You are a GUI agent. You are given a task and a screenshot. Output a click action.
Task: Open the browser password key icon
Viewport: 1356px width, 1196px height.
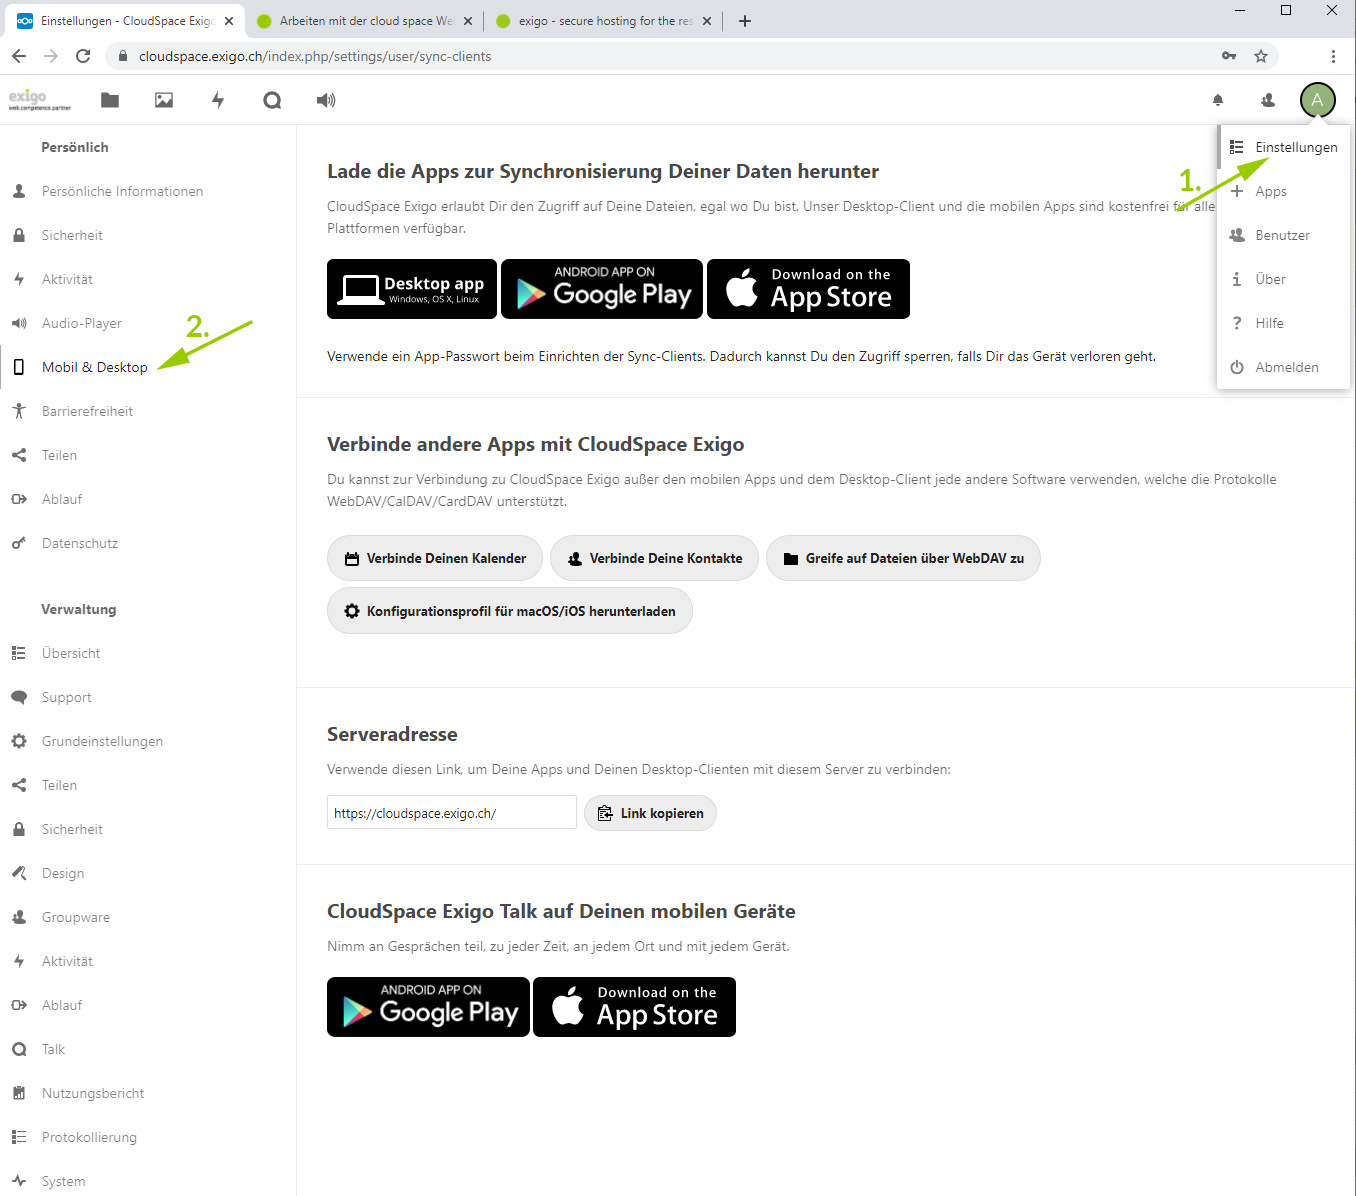[x=1229, y=56]
